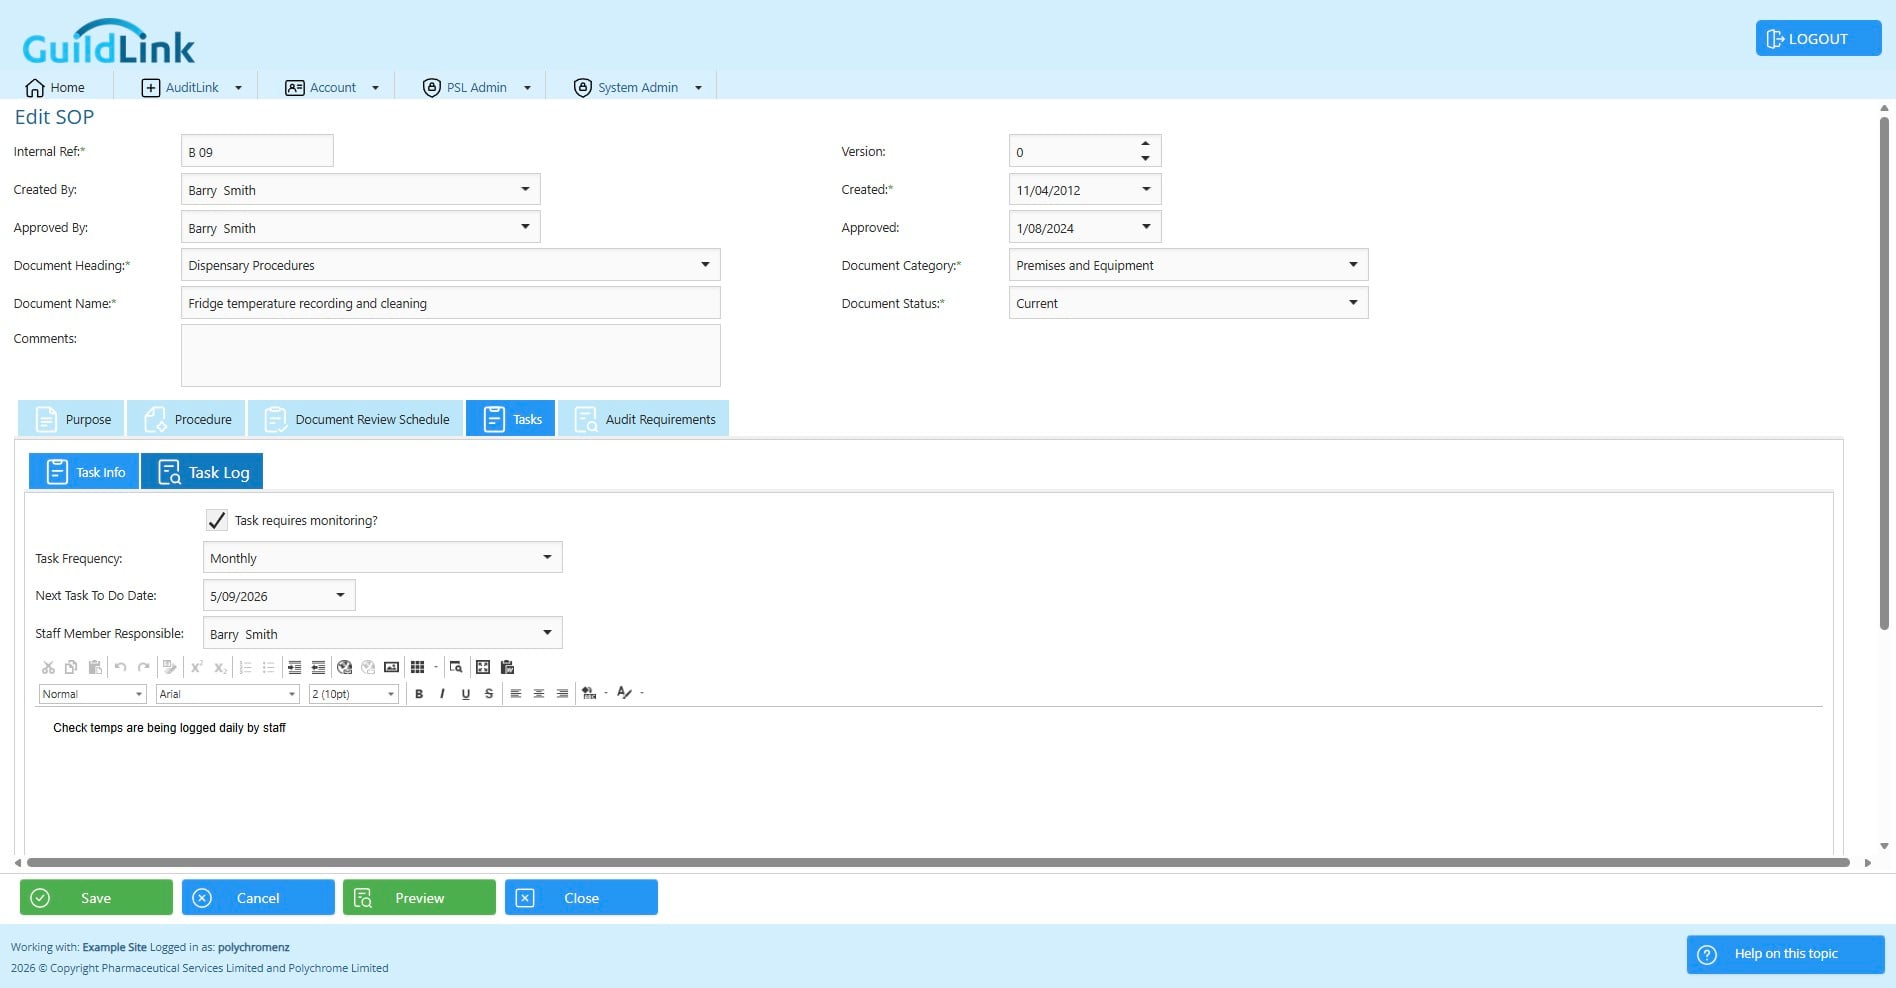Click the Logout button
This screenshot has width=1896, height=988.
pos(1818,38)
